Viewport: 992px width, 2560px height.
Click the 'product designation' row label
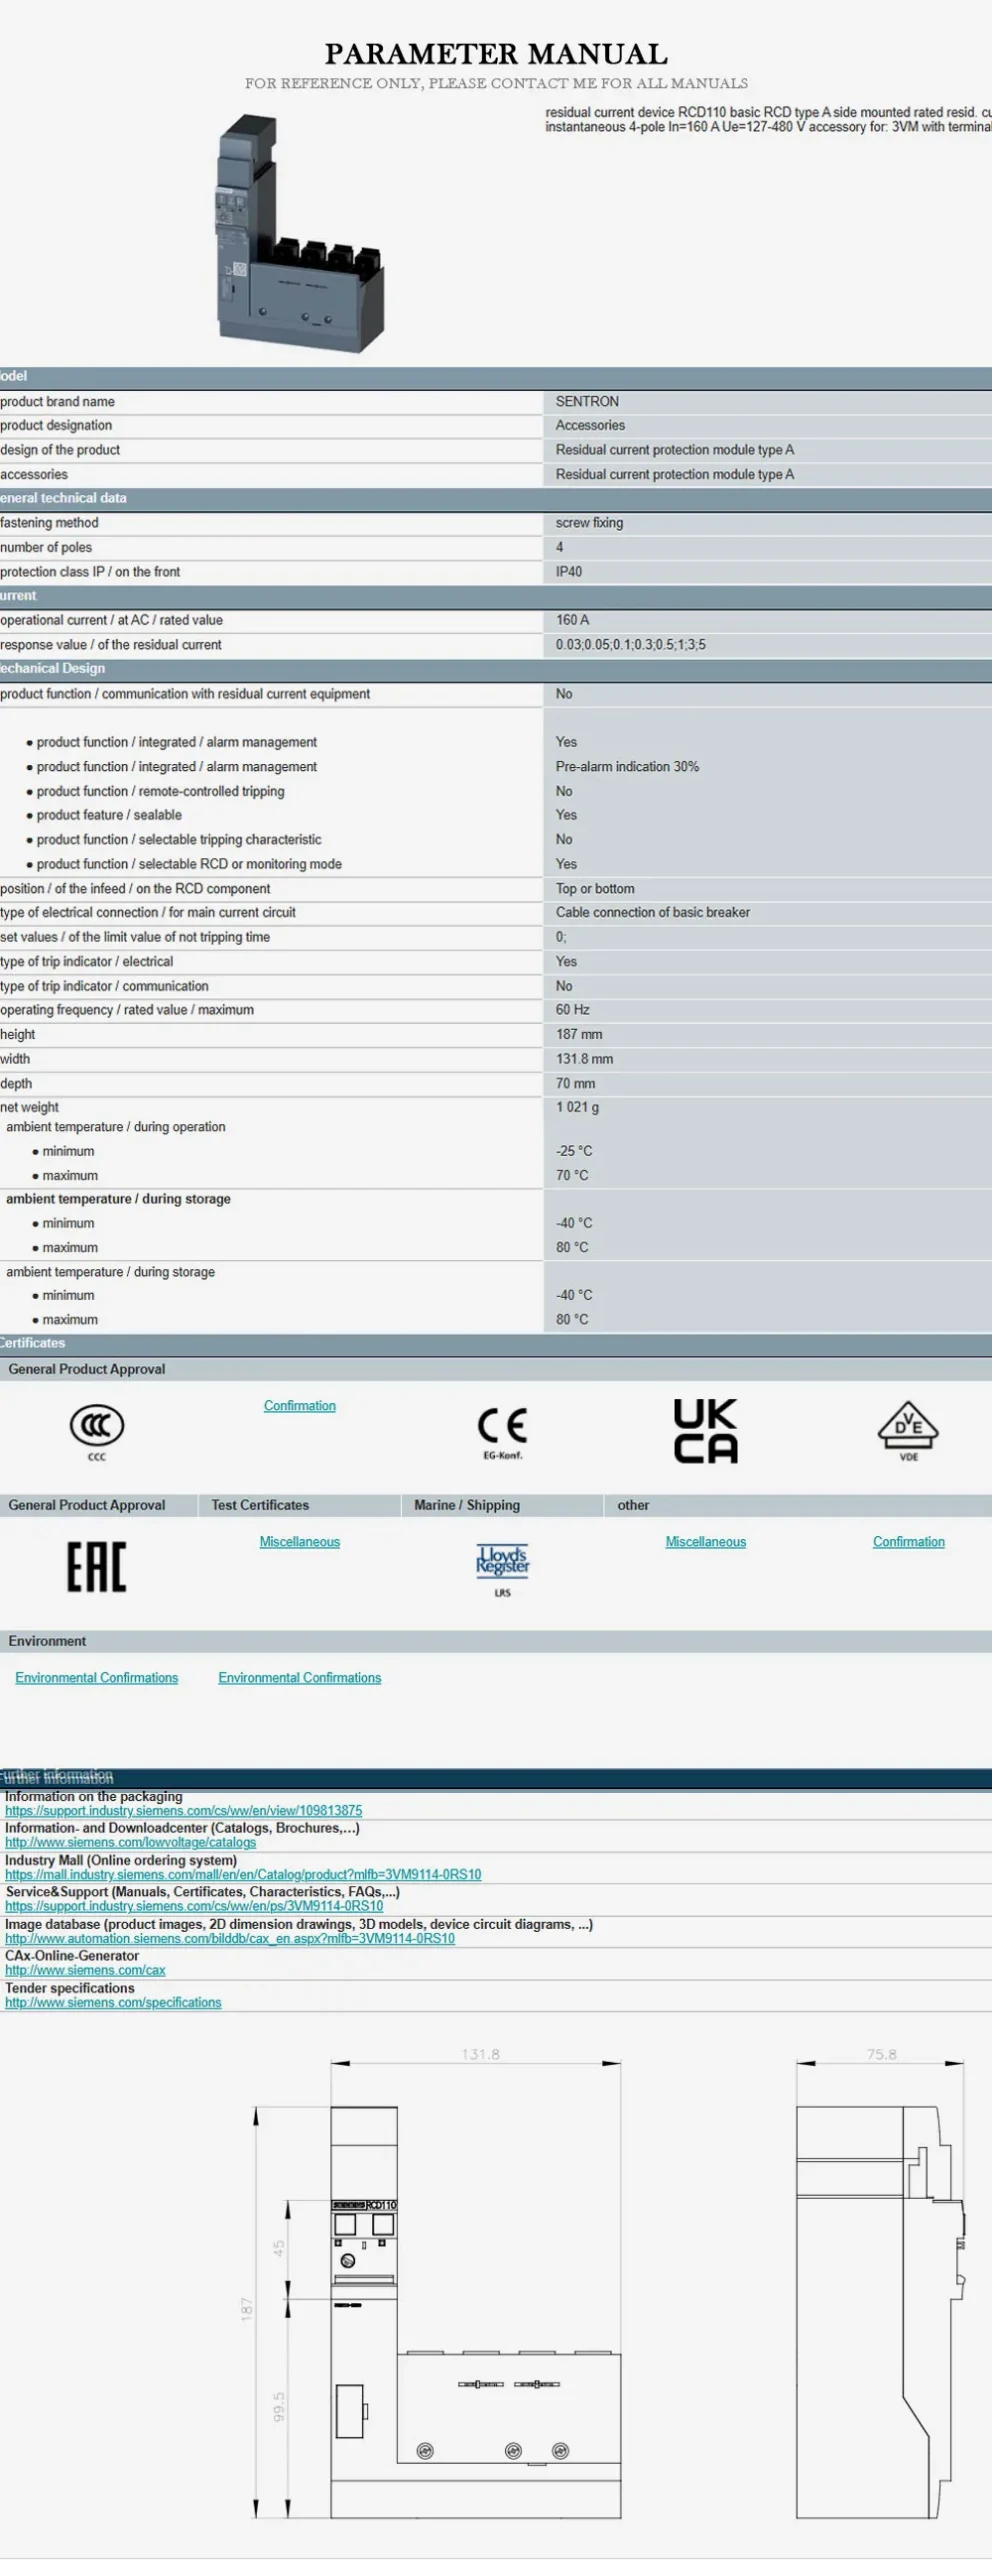tap(56, 426)
